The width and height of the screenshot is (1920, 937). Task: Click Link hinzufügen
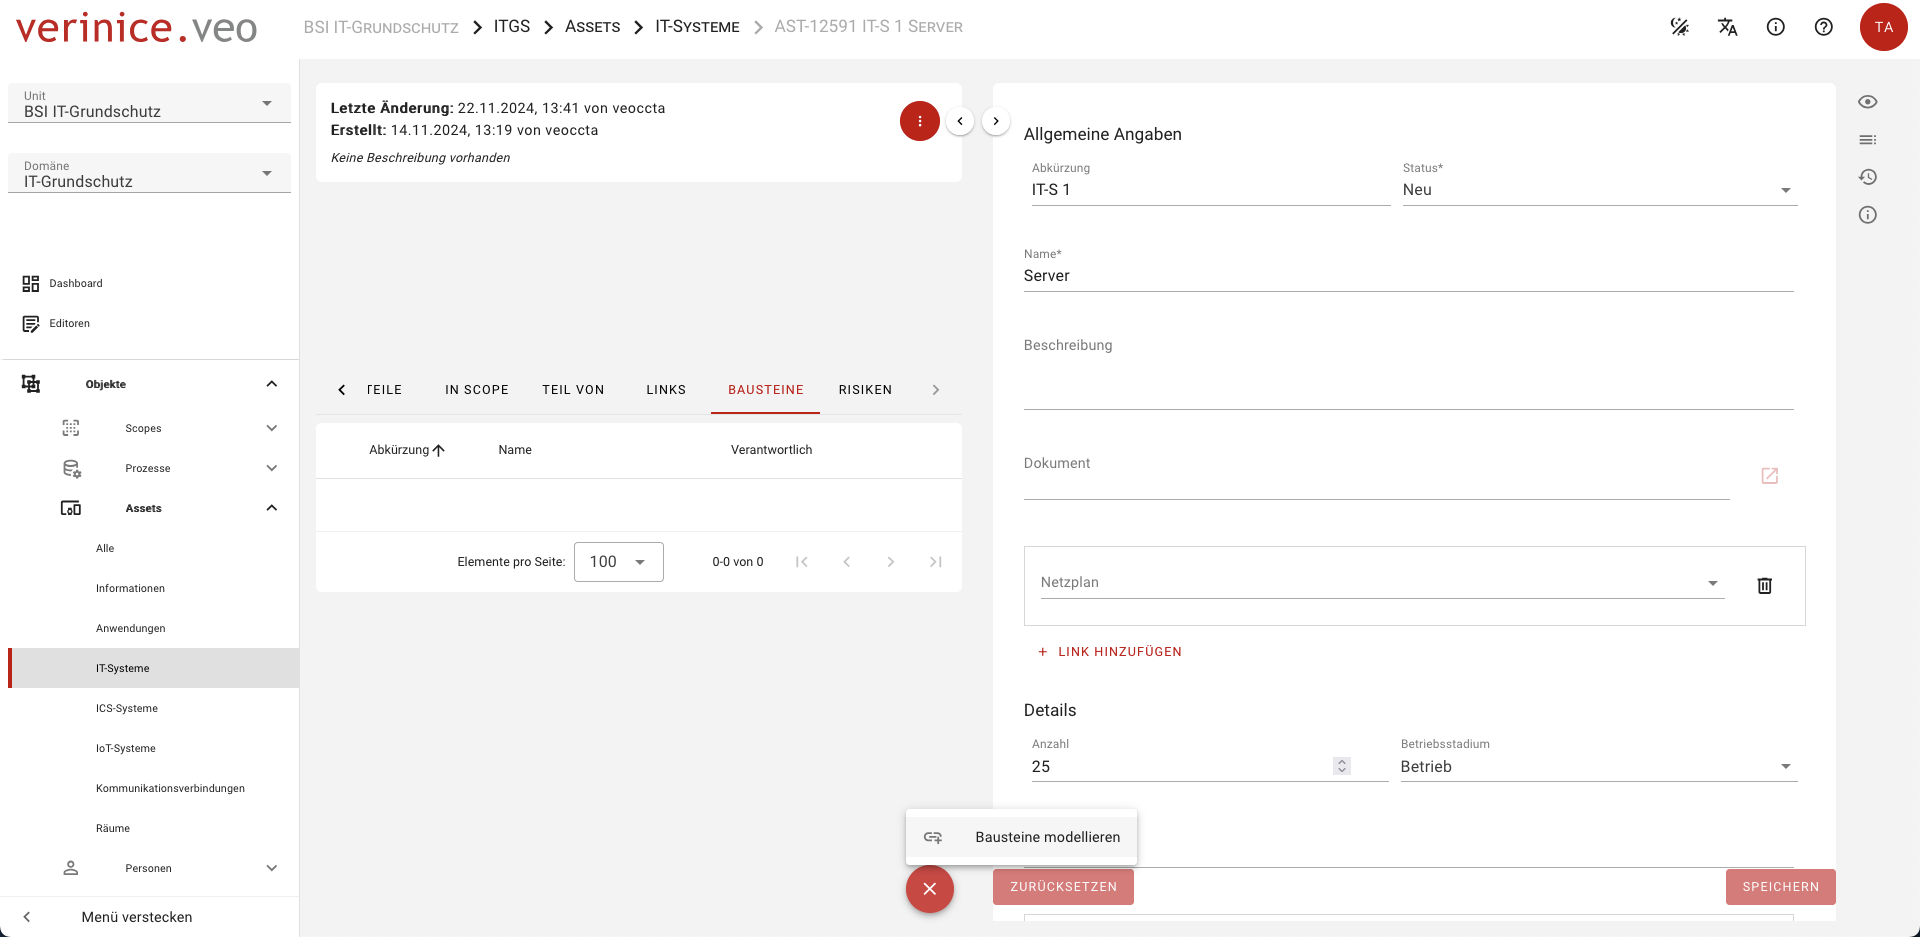click(1110, 652)
